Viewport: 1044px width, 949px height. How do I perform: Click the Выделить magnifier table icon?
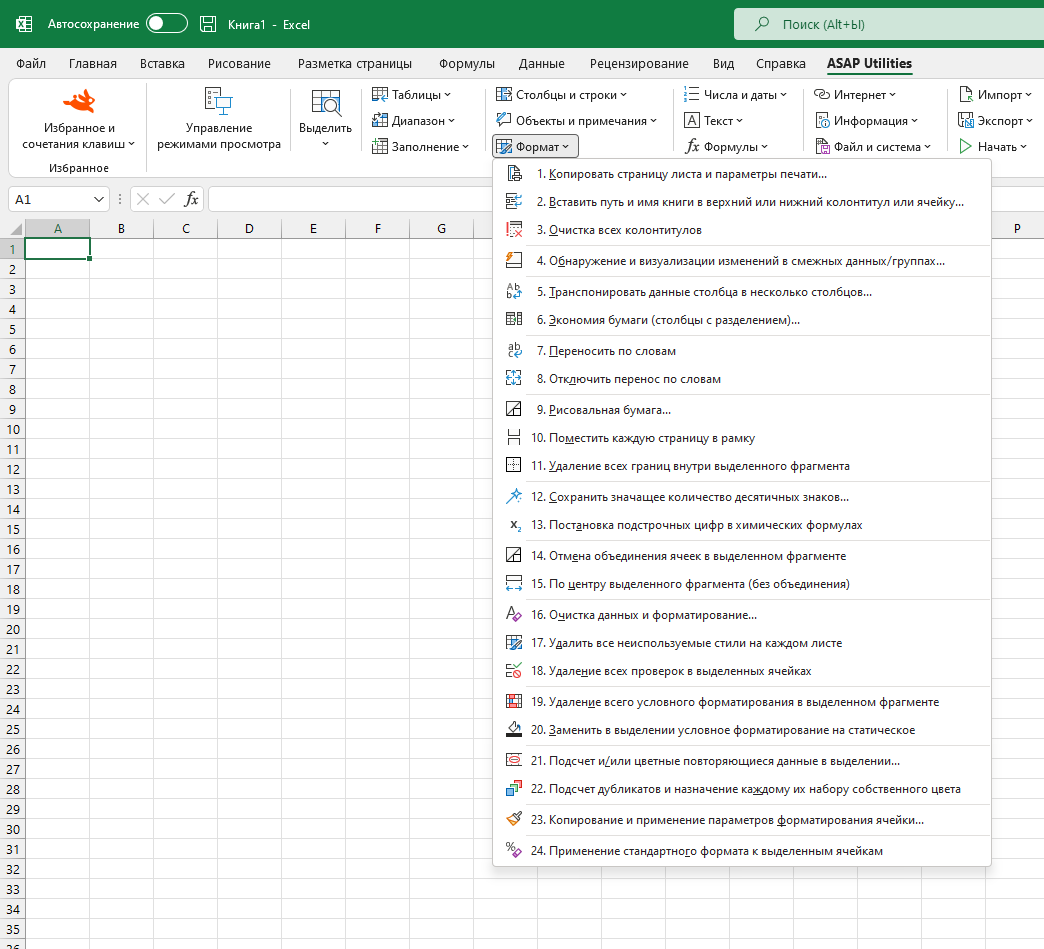point(326,103)
